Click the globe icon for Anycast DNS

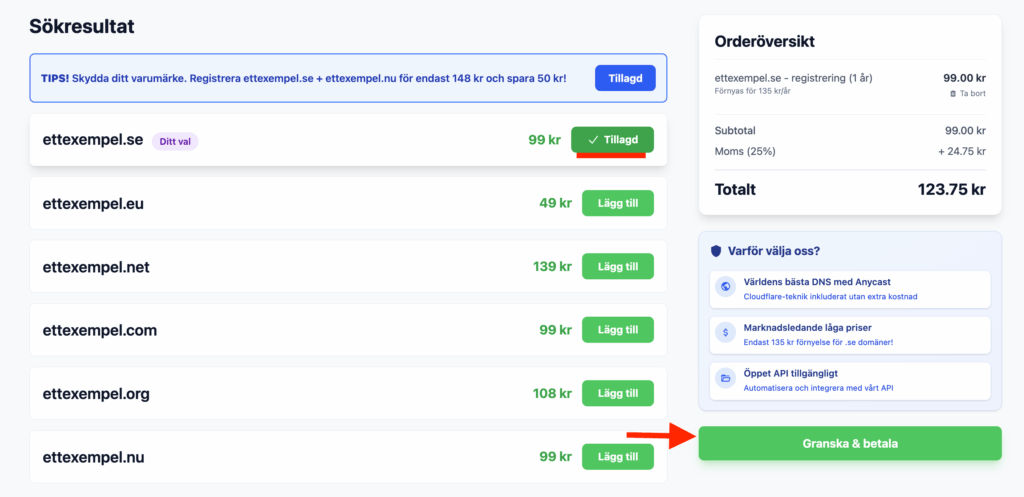tap(725, 288)
